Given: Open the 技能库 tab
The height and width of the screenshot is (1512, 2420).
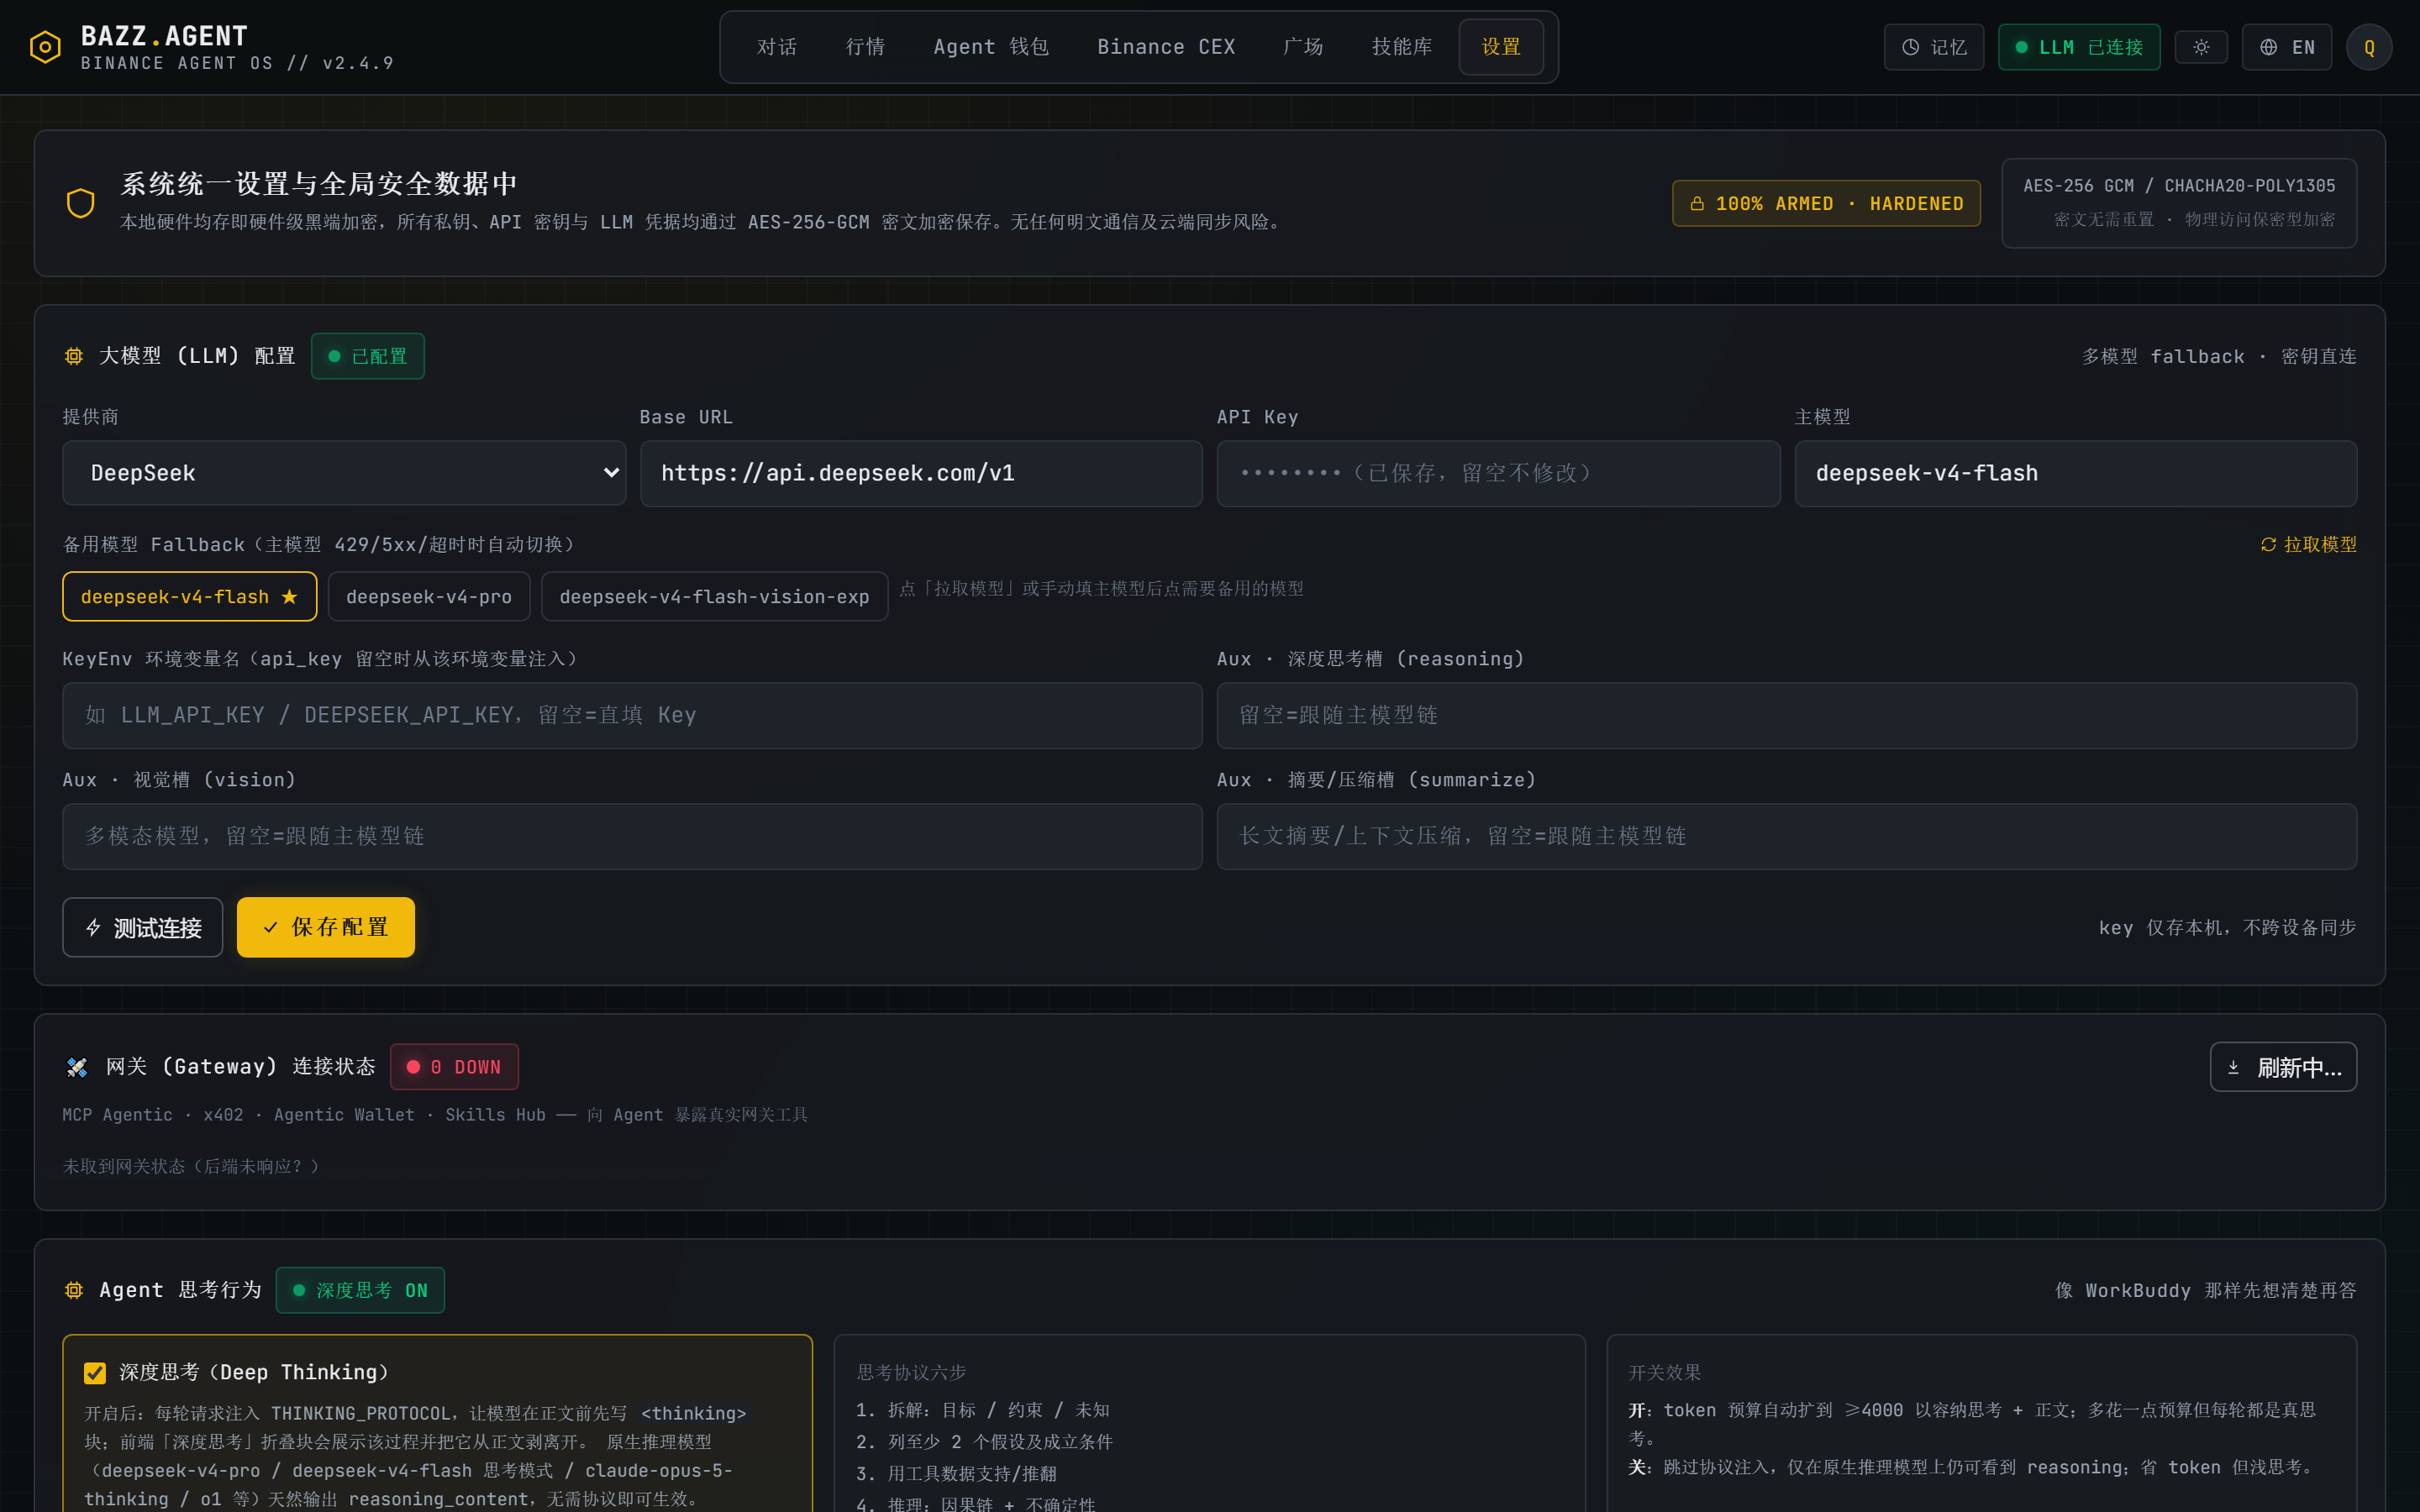Looking at the screenshot, I should point(1402,47).
